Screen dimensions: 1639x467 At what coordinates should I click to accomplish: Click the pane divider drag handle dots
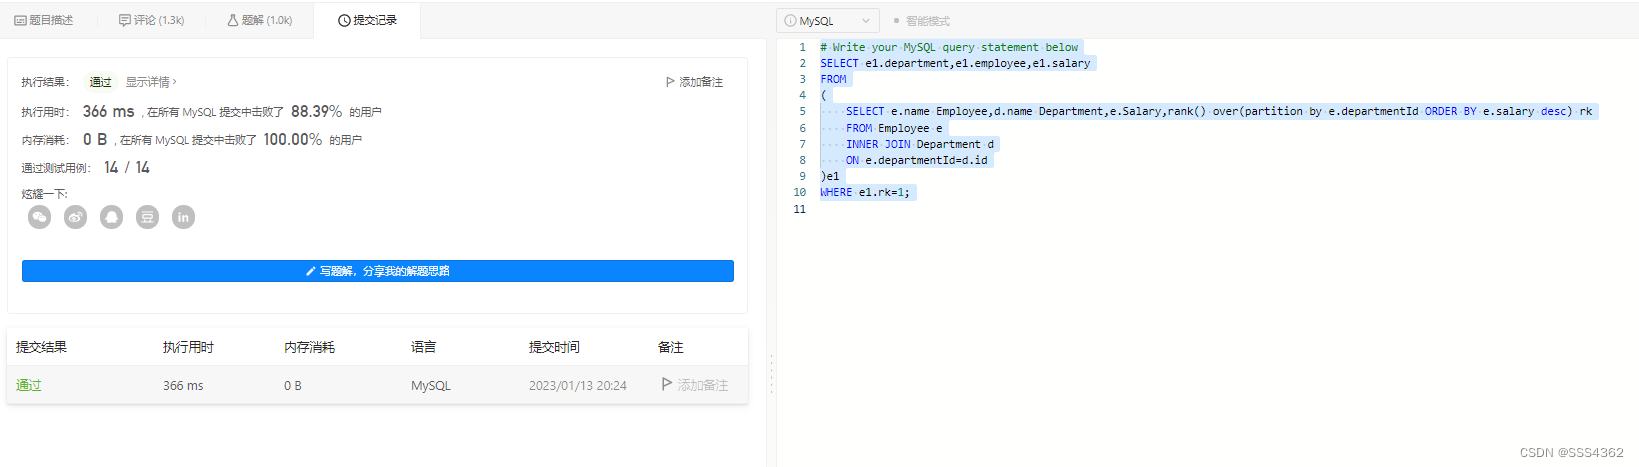point(771,375)
